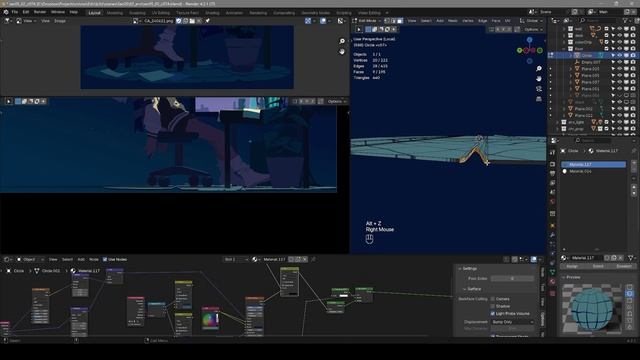
Task: Select the pan hand icon in image editor
Action: 342,51
